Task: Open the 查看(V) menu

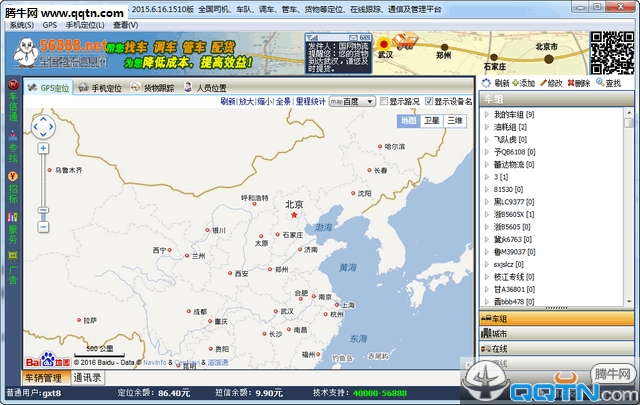Action: [x=125, y=25]
